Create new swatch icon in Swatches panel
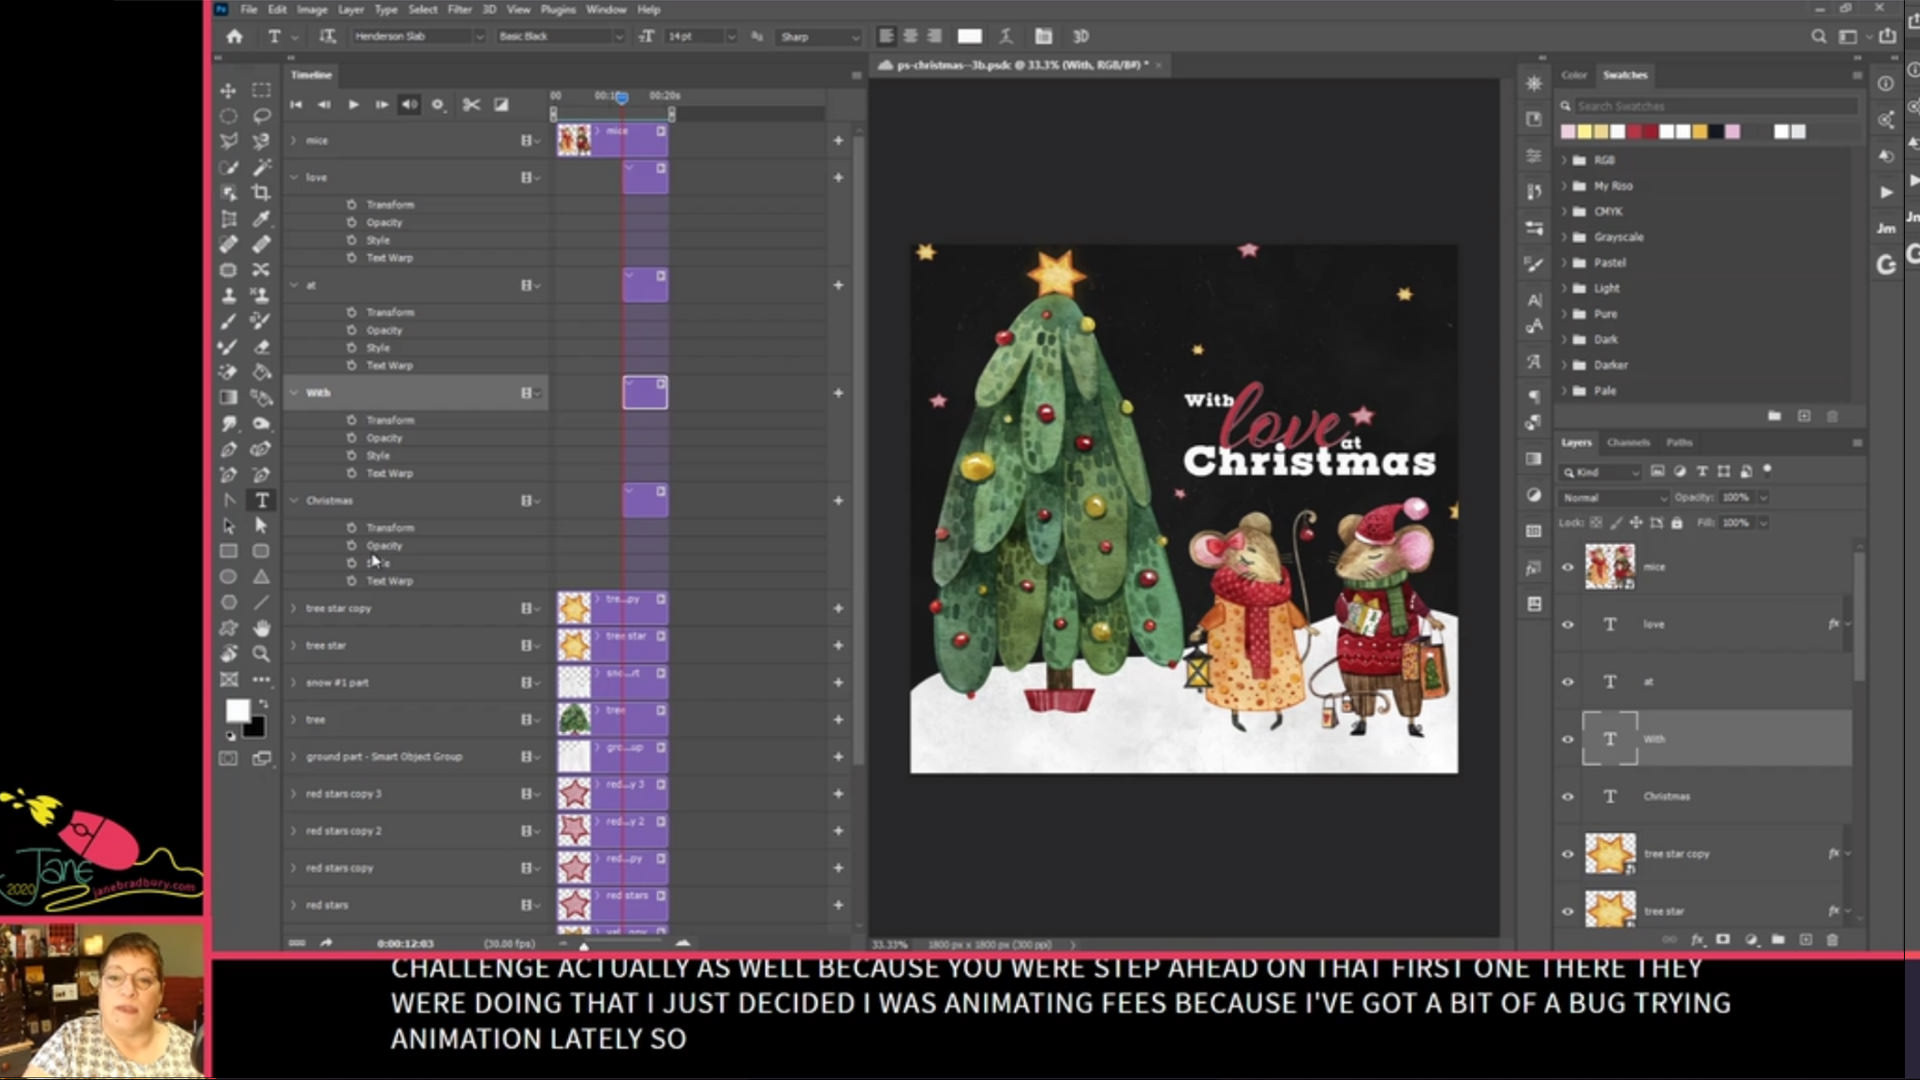 pyautogui.click(x=1804, y=416)
